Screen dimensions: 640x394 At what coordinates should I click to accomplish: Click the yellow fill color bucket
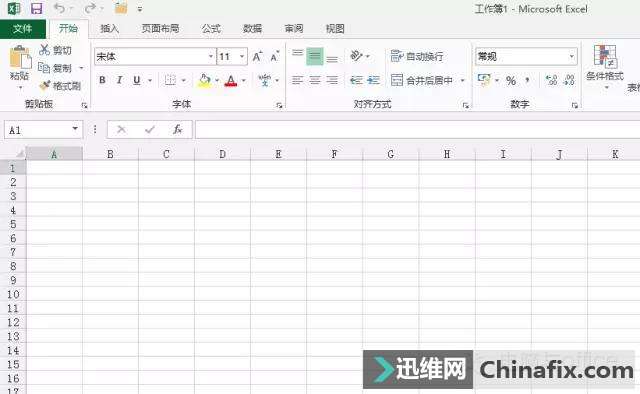point(204,80)
